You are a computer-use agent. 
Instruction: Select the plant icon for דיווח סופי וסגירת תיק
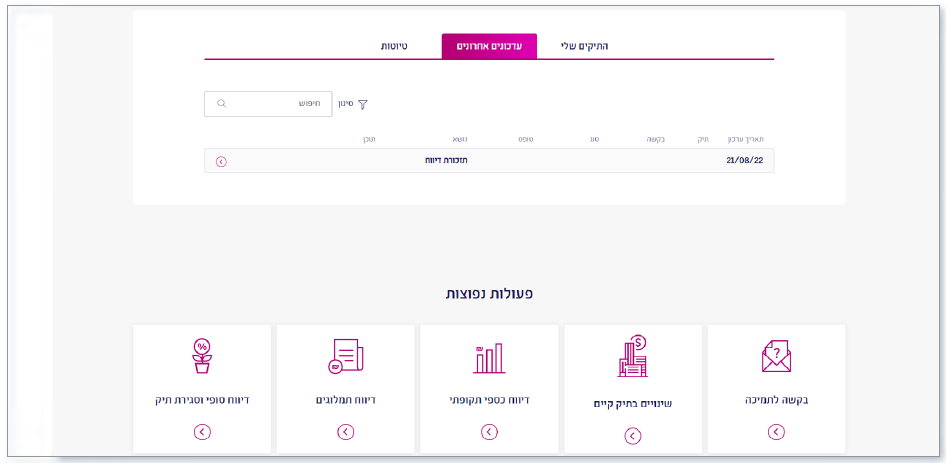click(202, 356)
